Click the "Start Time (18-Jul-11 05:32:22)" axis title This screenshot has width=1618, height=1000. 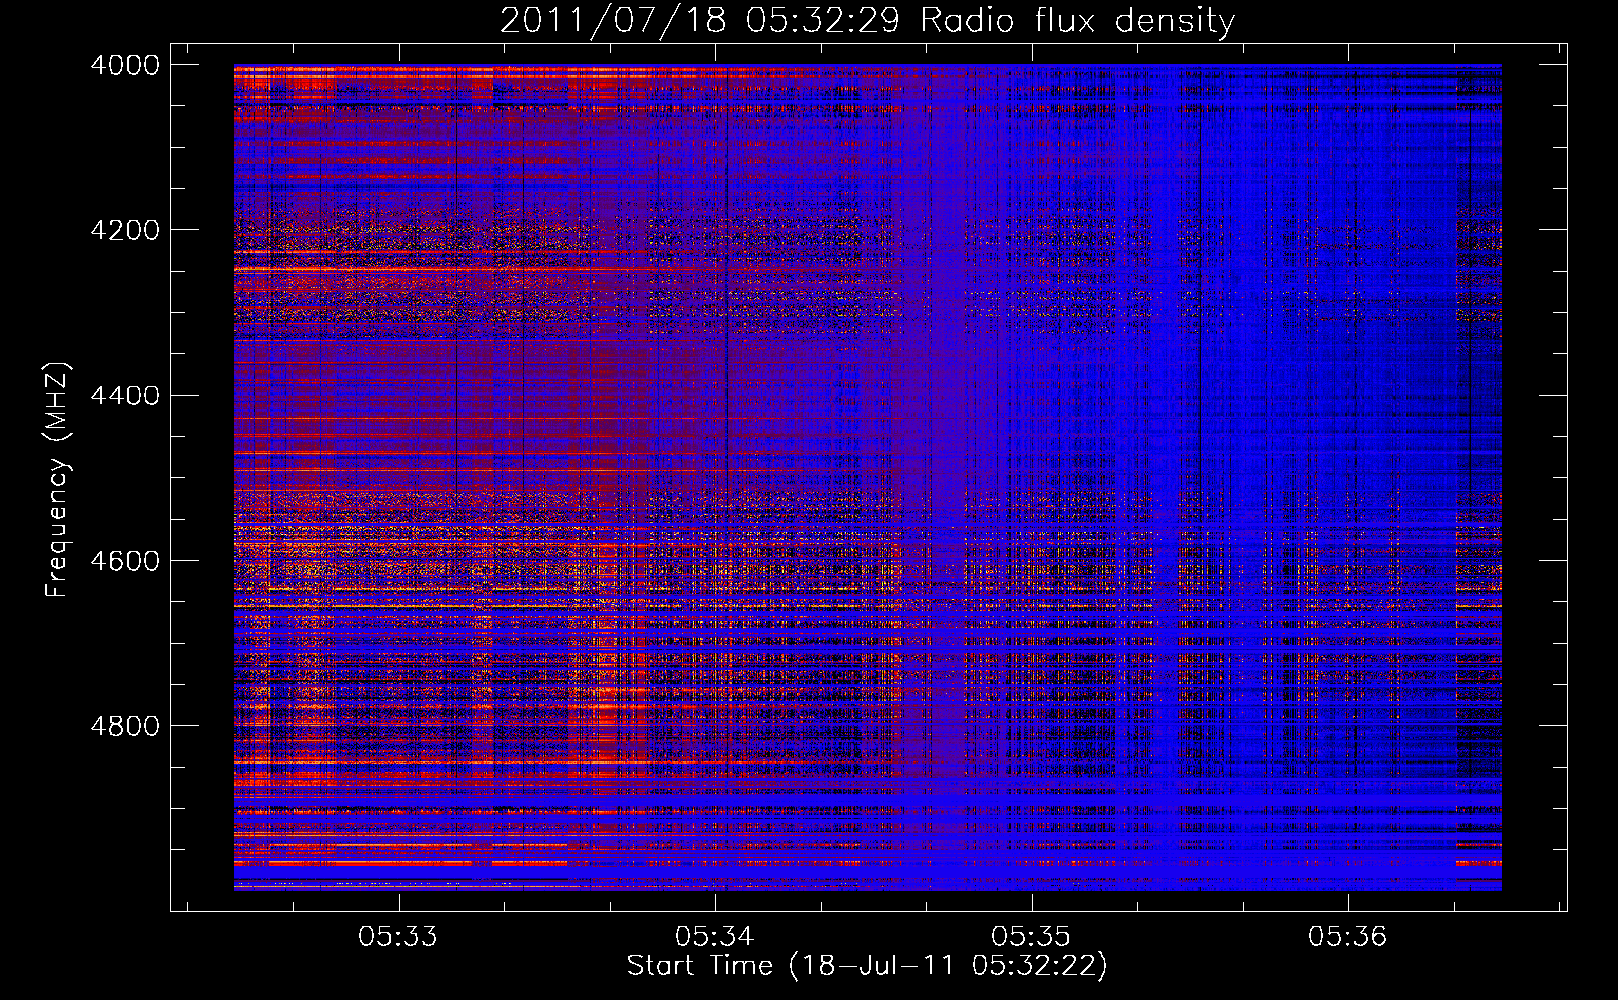(x=867, y=966)
